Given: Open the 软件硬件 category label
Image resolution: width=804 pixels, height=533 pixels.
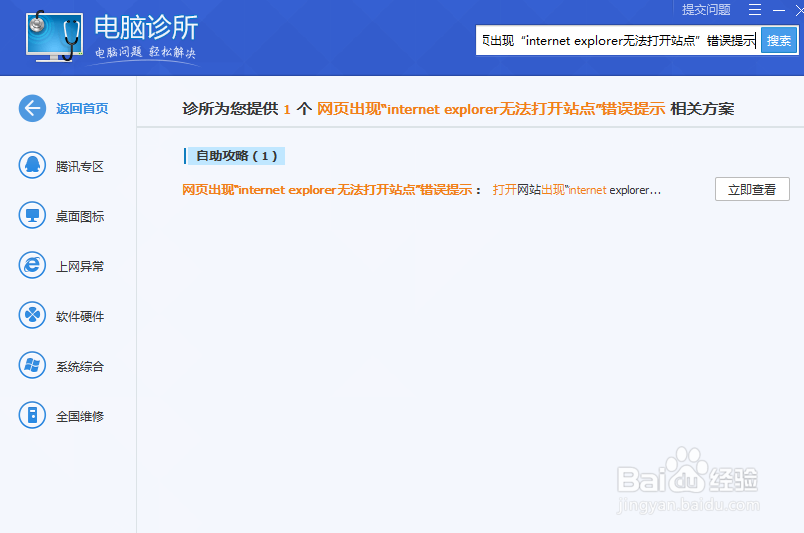Looking at the screenshot, I should (80, 317).
